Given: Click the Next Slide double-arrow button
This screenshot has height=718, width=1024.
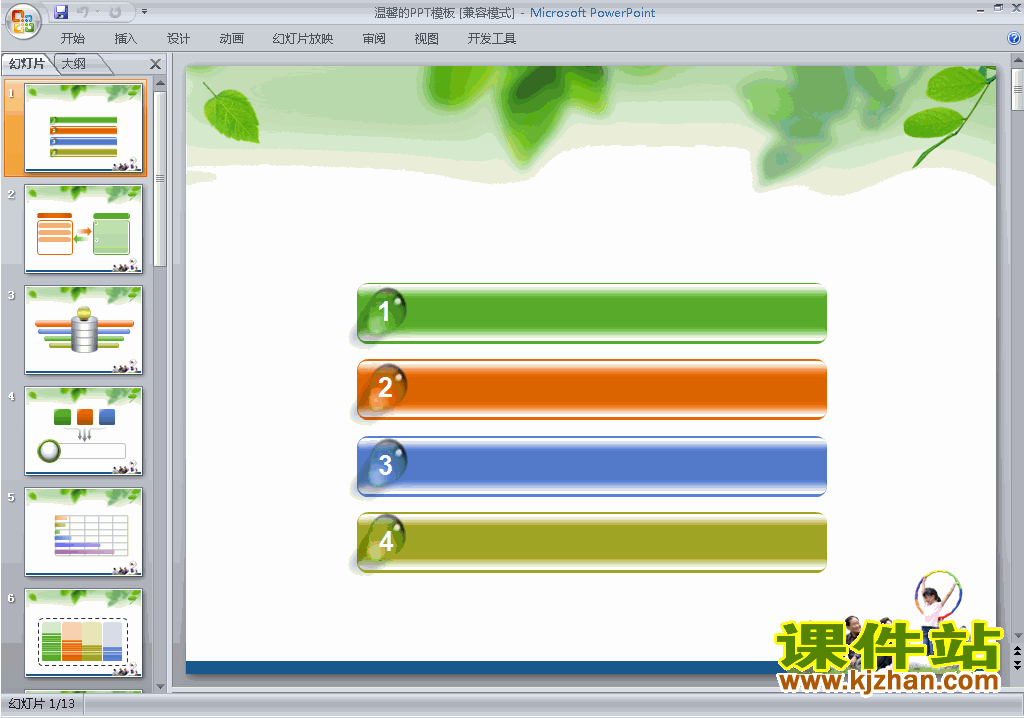Looking at the screenshot, I should tap(1017, 664).
